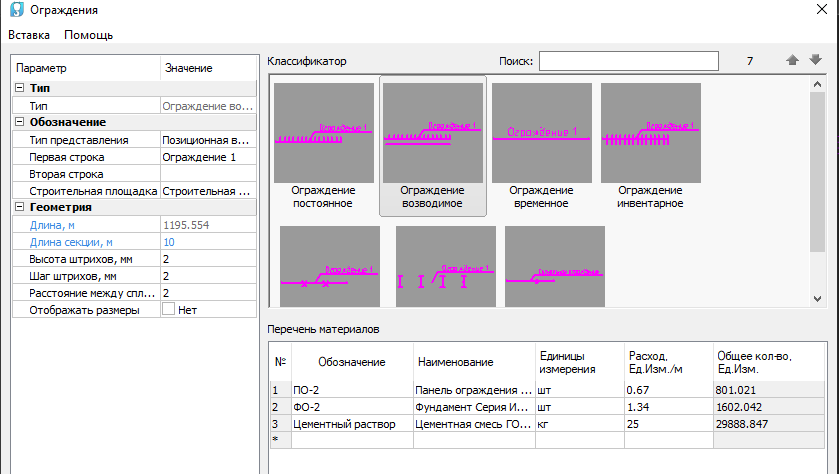Collapse the Тип property group

[x=20, y=88]
